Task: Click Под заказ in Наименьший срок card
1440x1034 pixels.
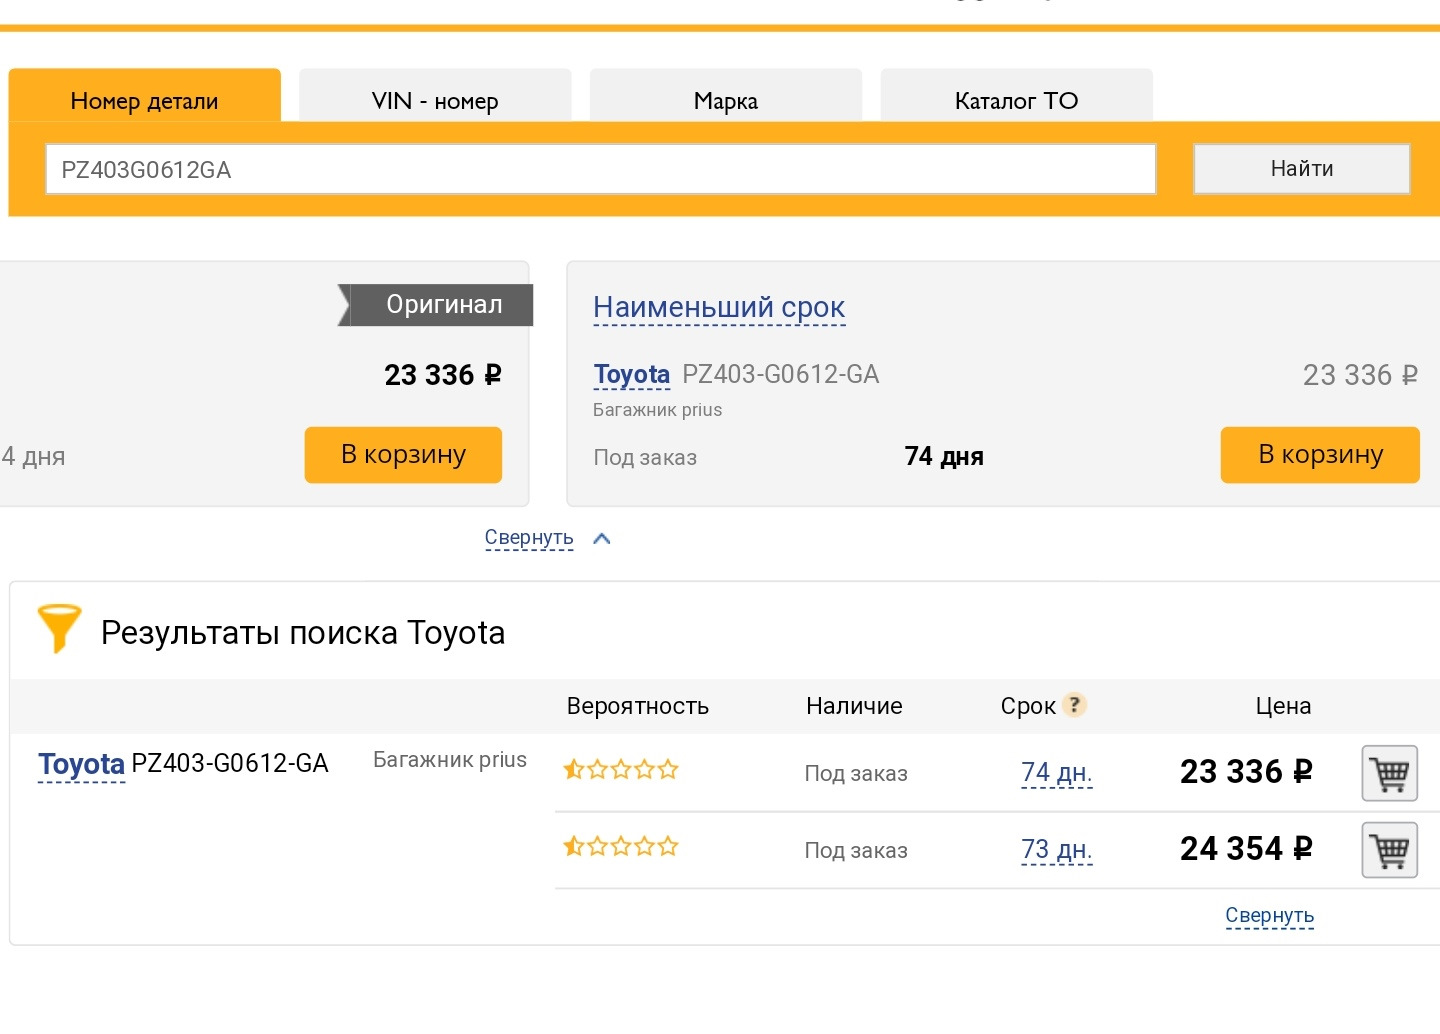Action: pos(645,458)
